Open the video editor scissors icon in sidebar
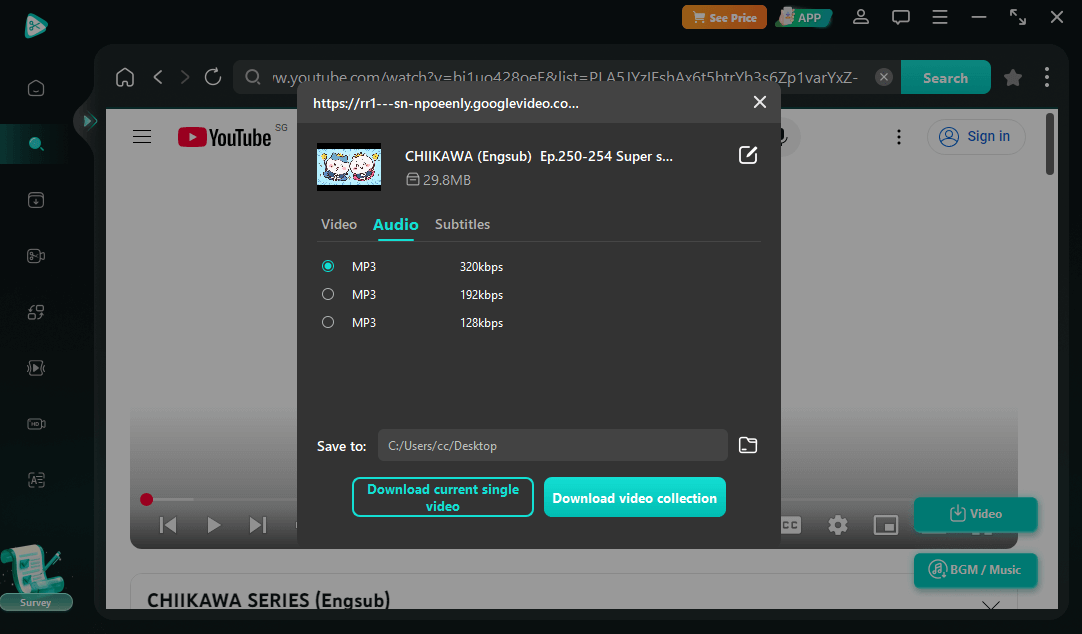 [x=36, y=256]
